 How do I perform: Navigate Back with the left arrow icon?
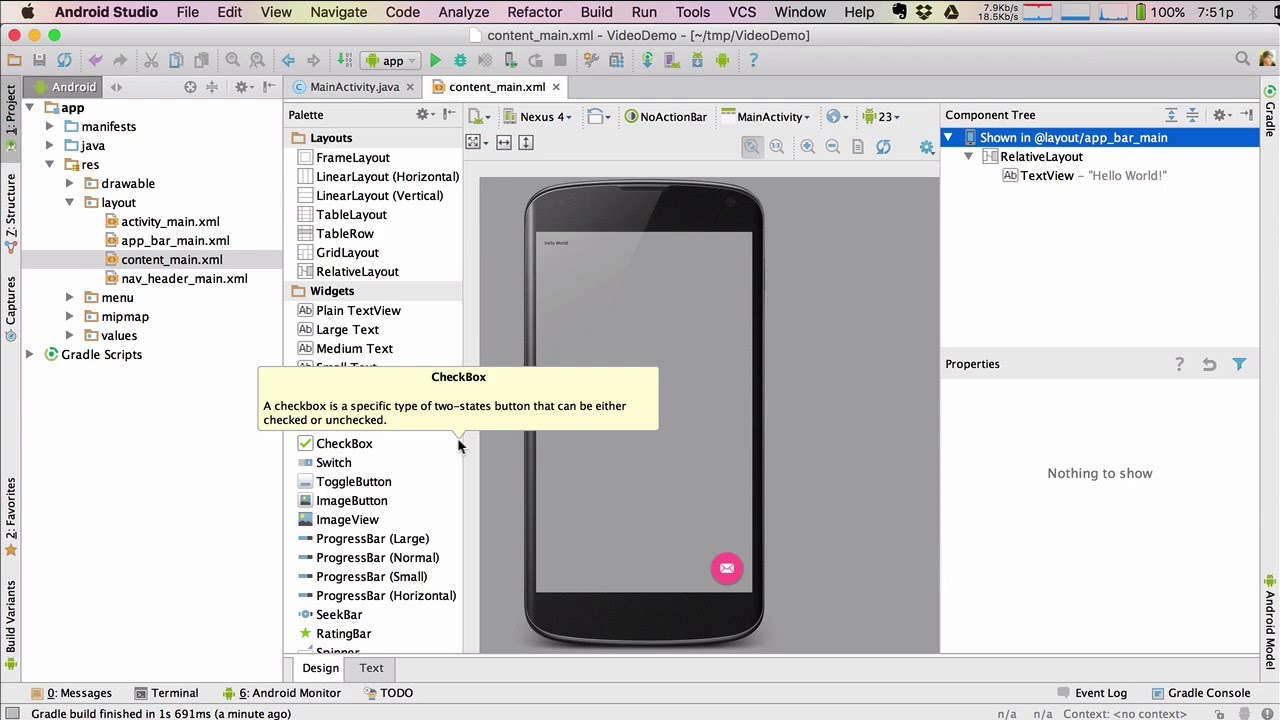point(288,61)
